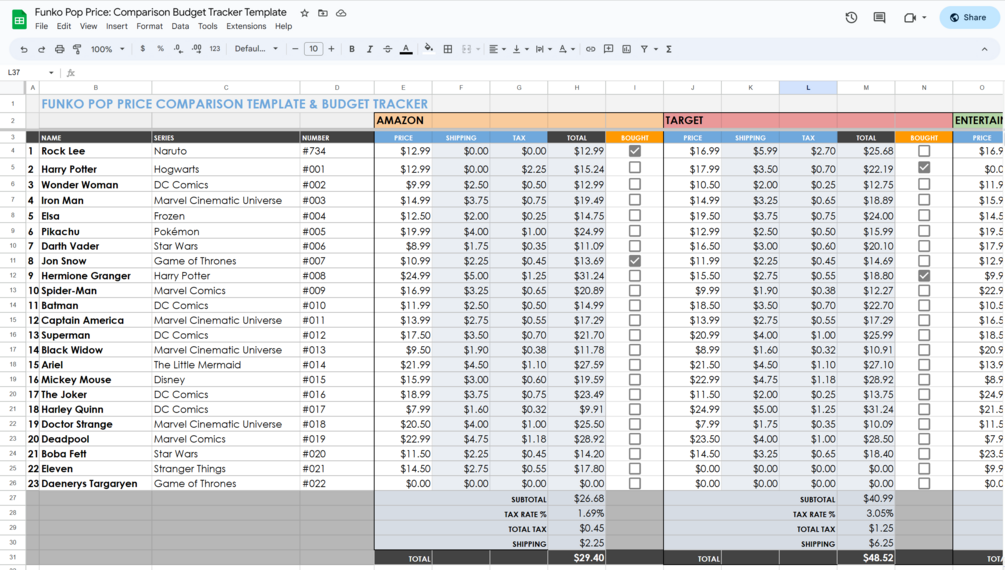Check Amazon Bought box for Deadpool
The height and width of the screenshot is (570, 1005).
pyautogui.click(x=635, y=439)
